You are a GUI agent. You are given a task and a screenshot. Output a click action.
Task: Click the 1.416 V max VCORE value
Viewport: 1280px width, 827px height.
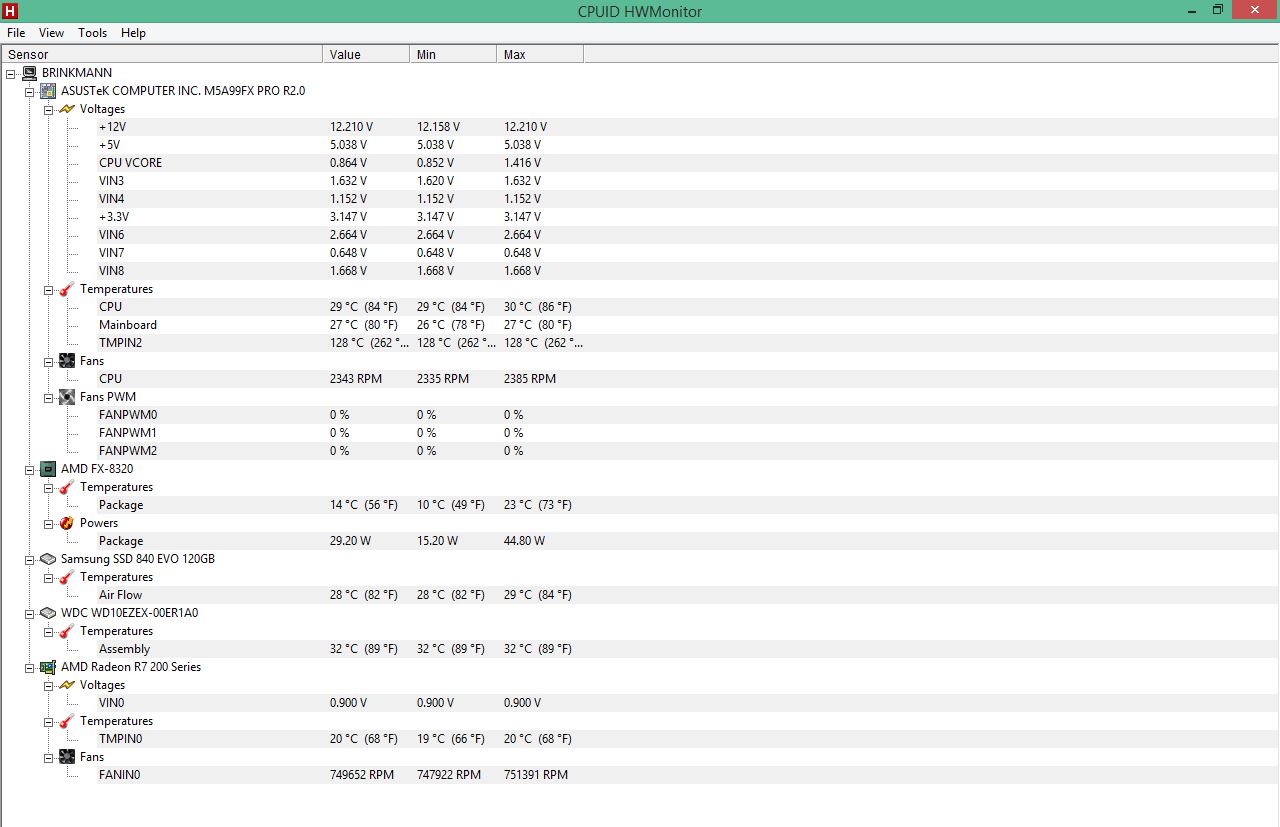point(522,163)
